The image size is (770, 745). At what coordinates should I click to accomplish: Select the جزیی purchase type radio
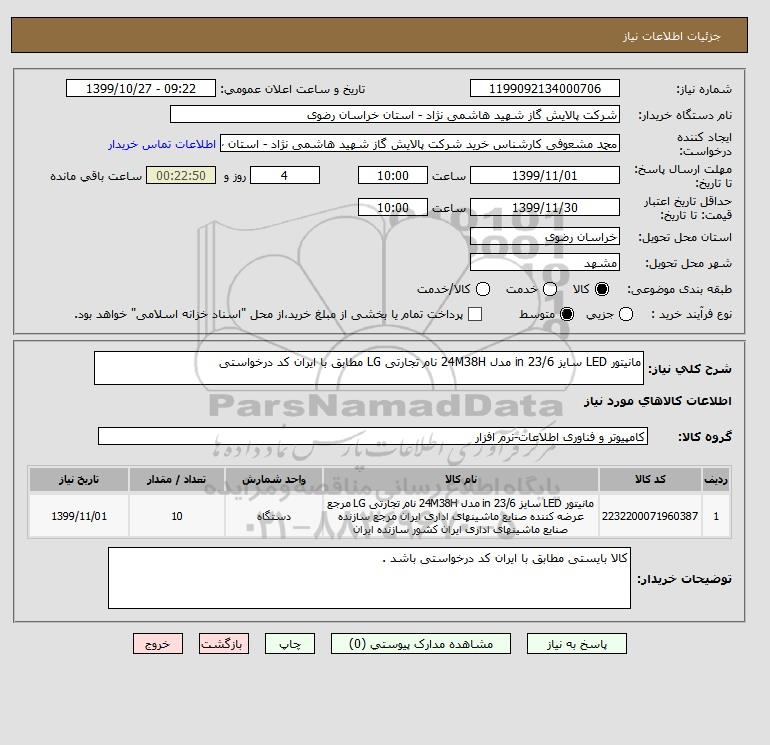click(626, 314)
